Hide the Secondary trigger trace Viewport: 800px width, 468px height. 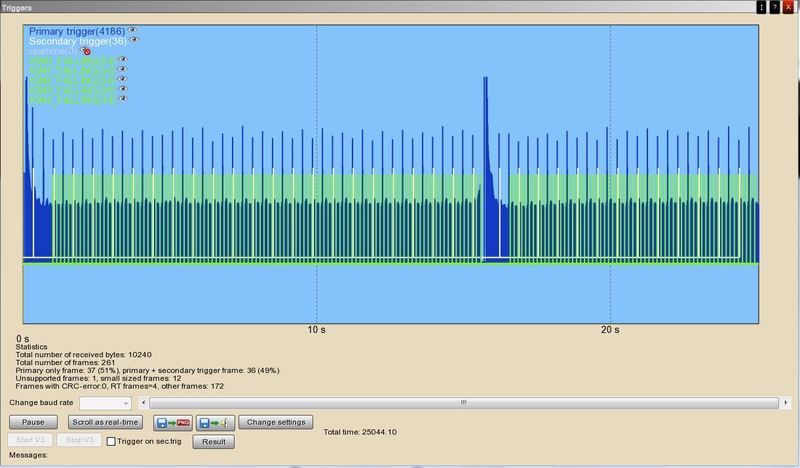click(134, 40)
